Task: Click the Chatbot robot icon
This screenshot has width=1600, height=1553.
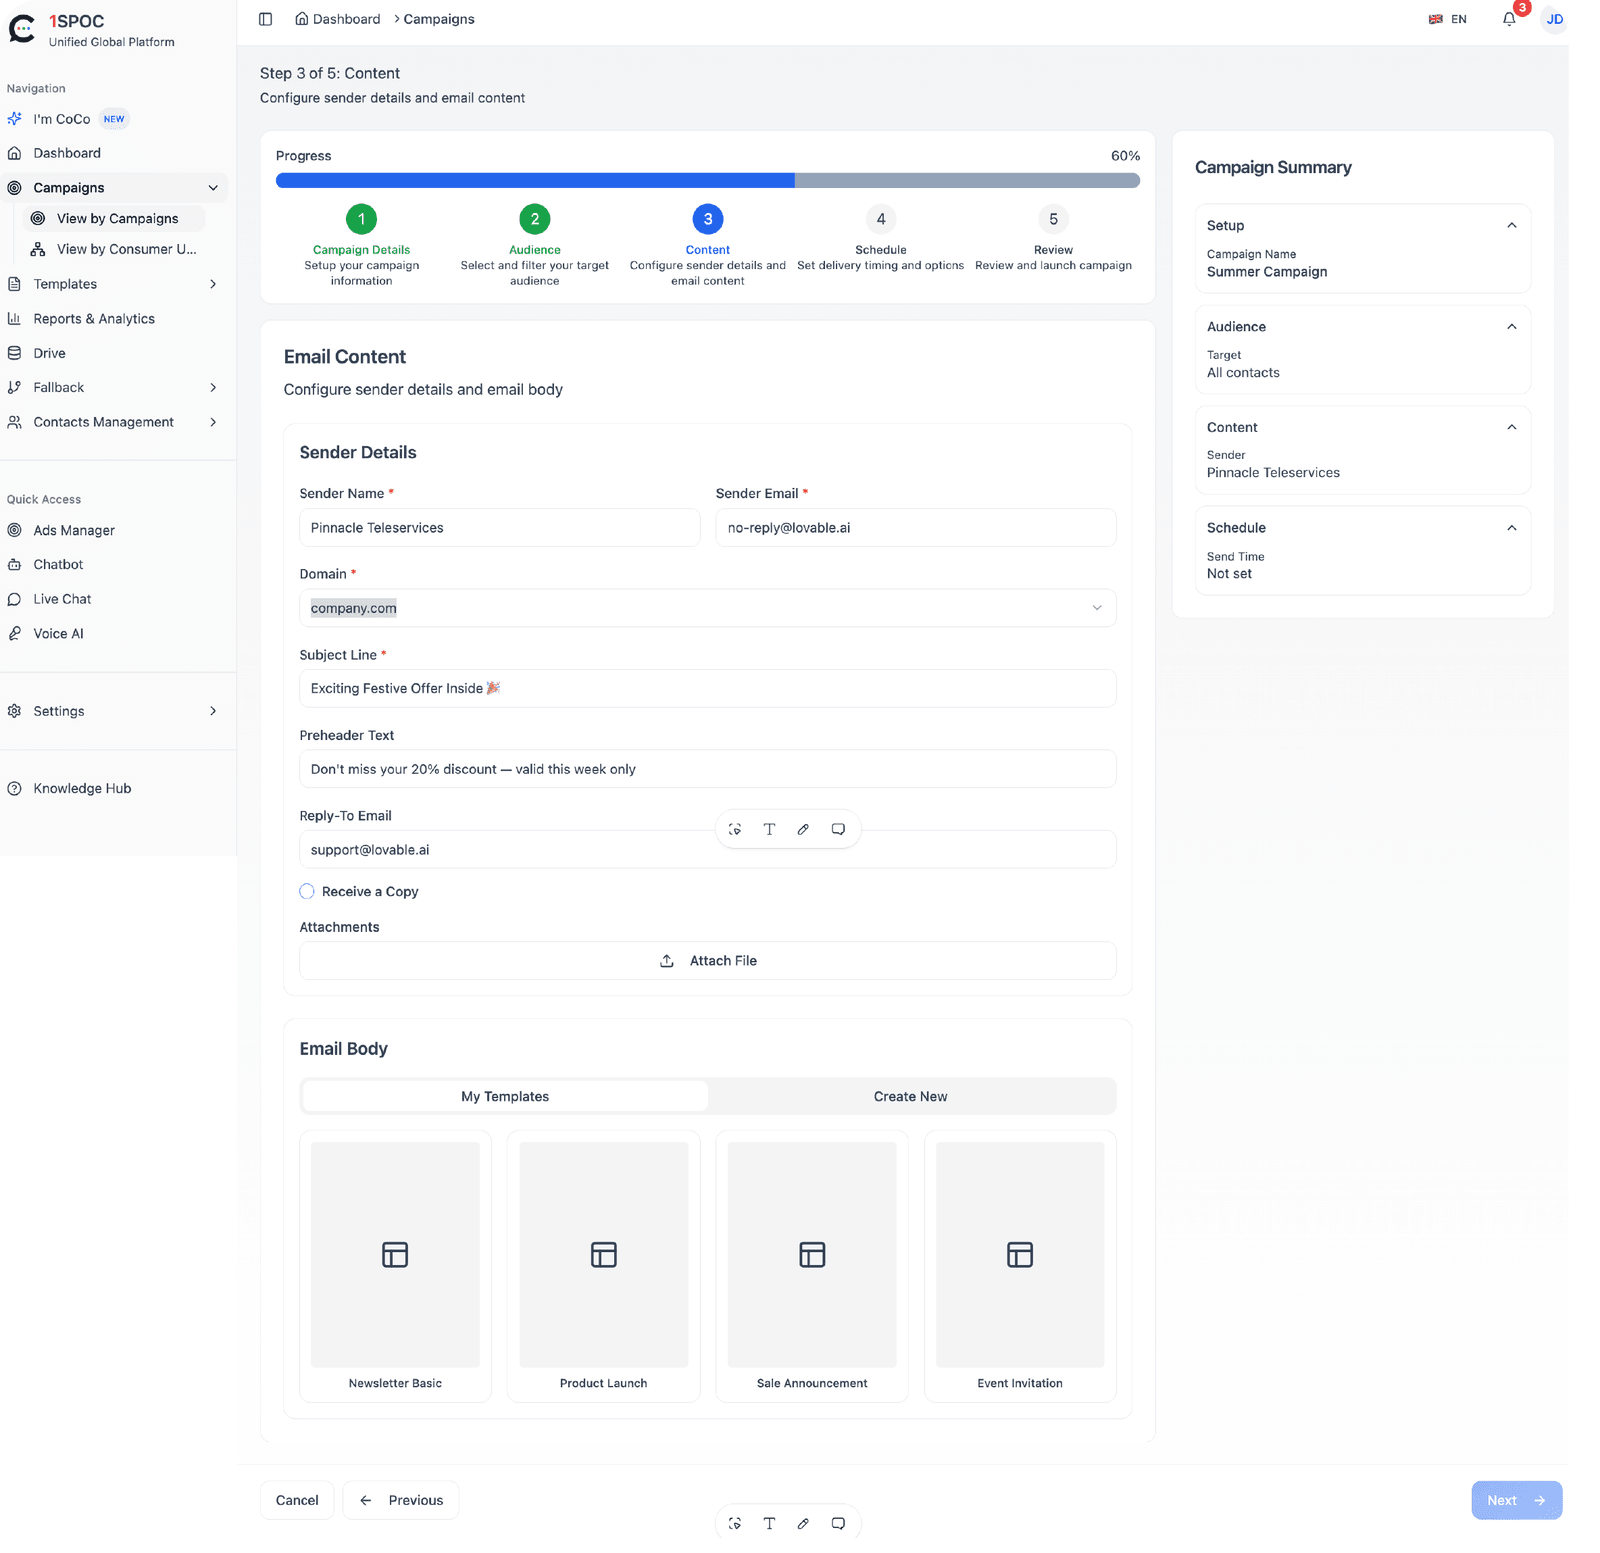Action: pyautogui.click(x=15, y=564)
